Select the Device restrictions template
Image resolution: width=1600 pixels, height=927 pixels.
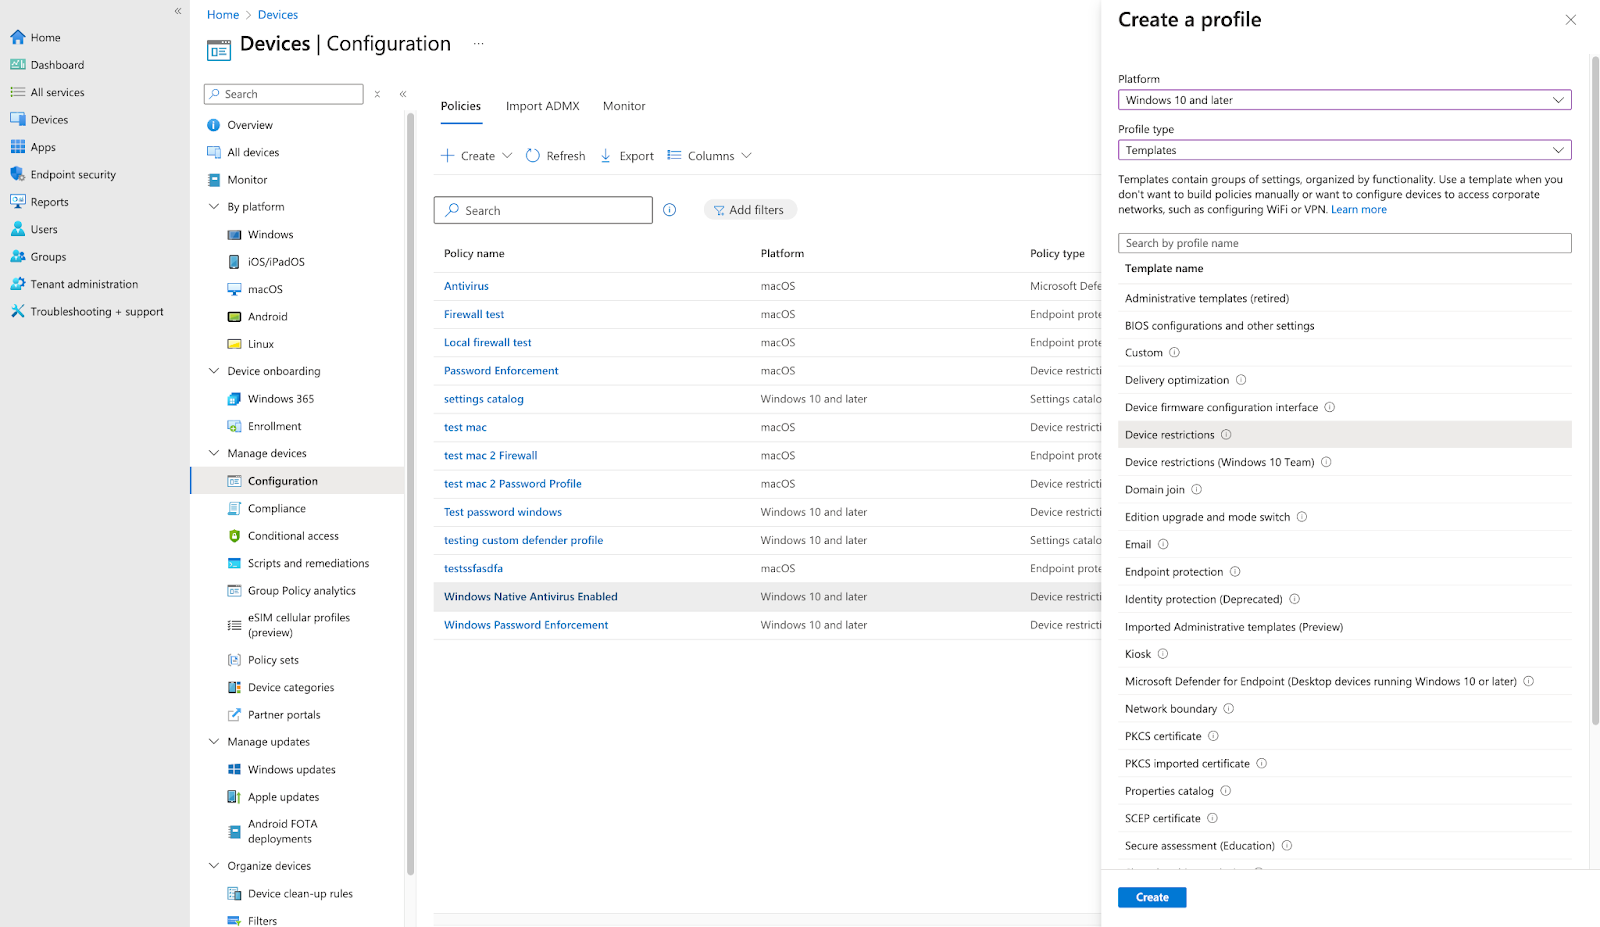tap(1344, 435)
